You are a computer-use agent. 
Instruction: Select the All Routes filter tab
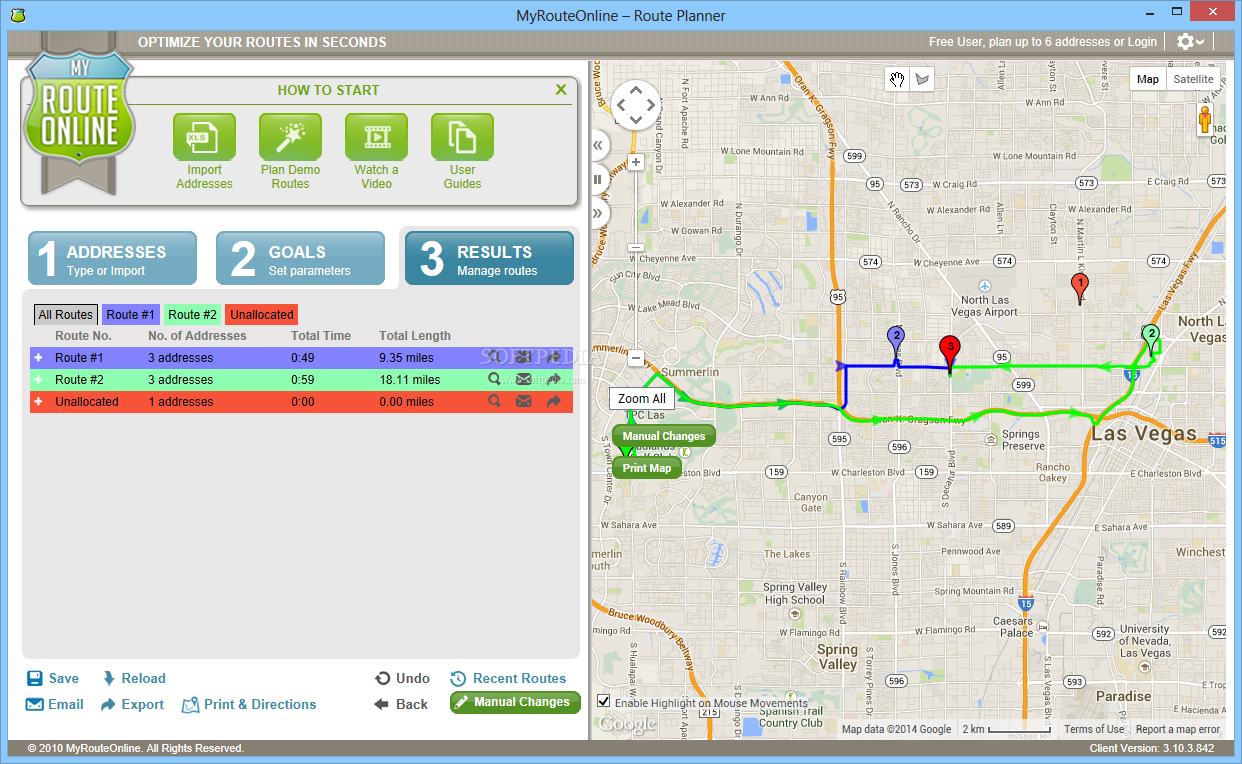coord(66,314)
